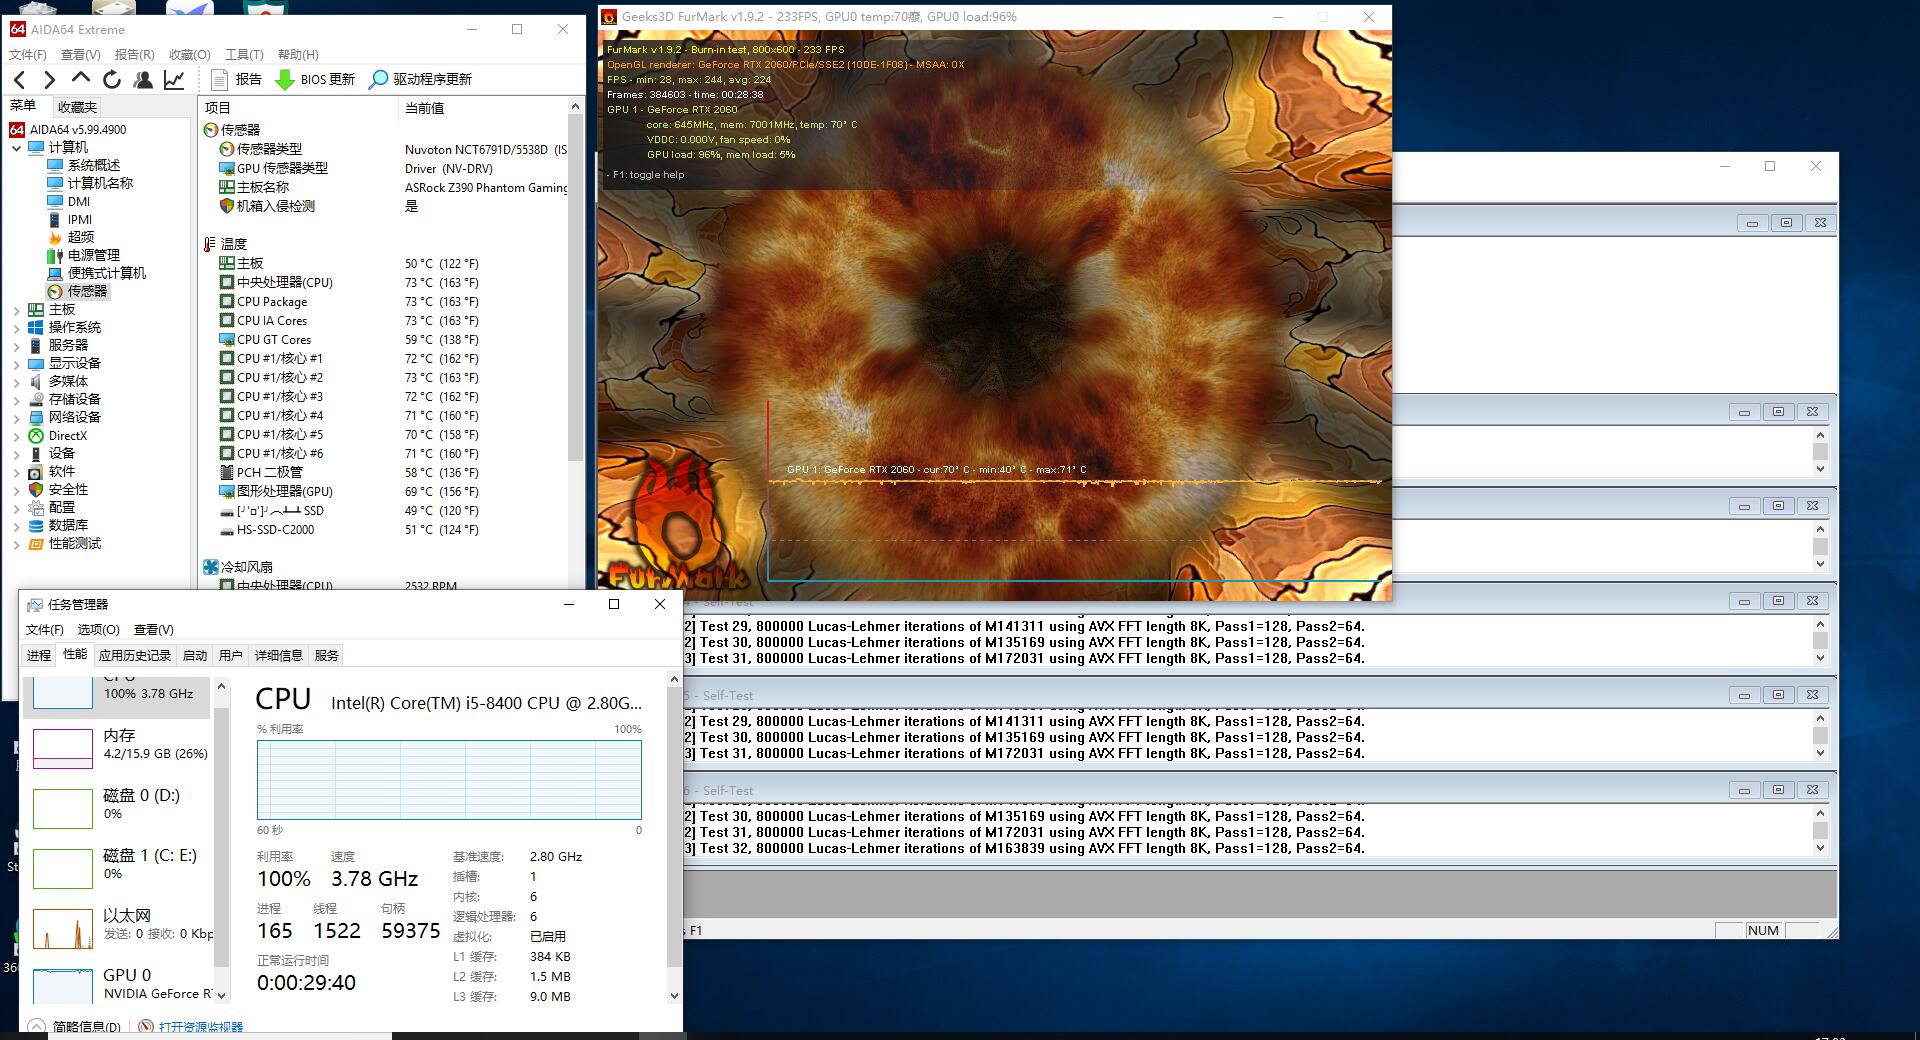Open 安全性 in the AIDA64 tree

pyautogui.click(x=68, y=489)
